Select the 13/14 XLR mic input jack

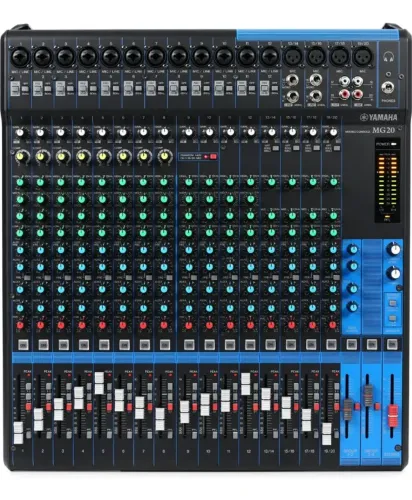pyautogui.click(x=292, y=57)
